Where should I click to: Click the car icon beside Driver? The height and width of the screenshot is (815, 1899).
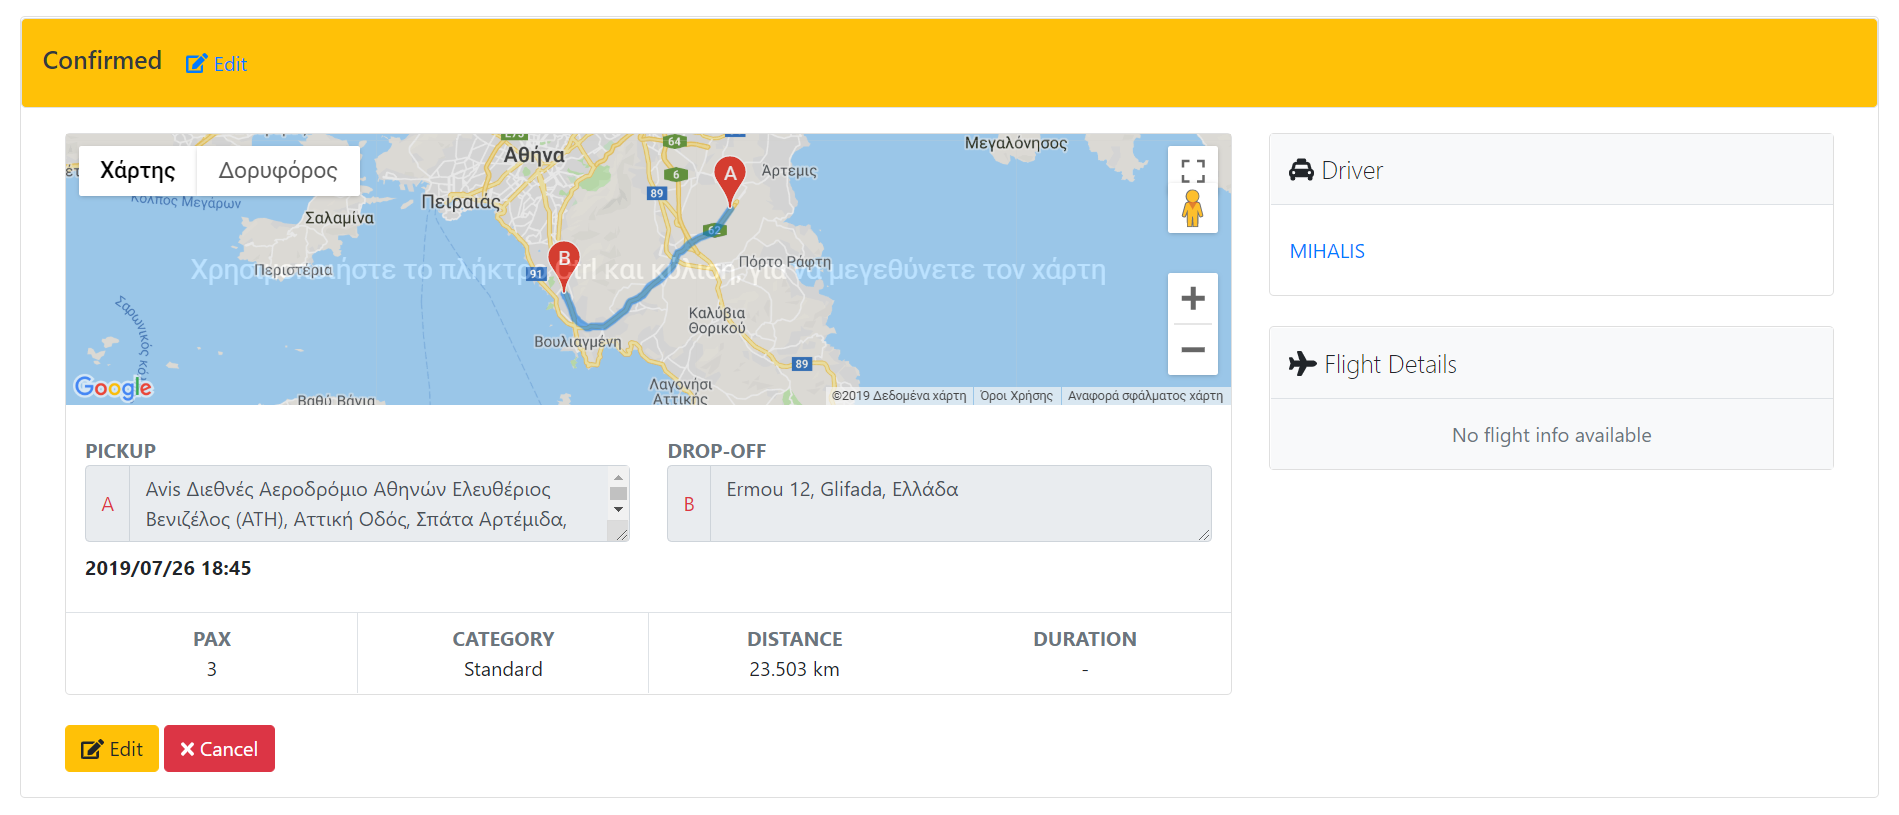[x=1301, y=170]
